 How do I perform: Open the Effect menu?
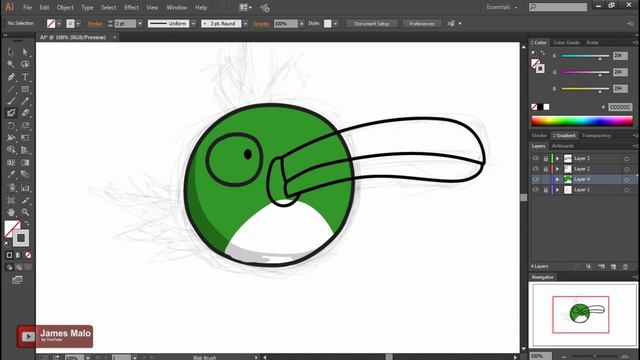(131, 7)
